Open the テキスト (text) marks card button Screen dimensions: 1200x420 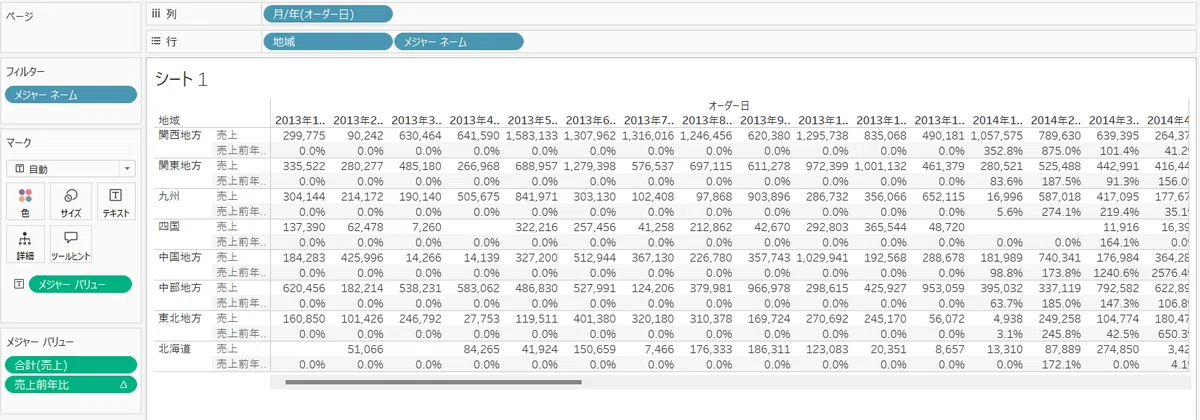116,201
